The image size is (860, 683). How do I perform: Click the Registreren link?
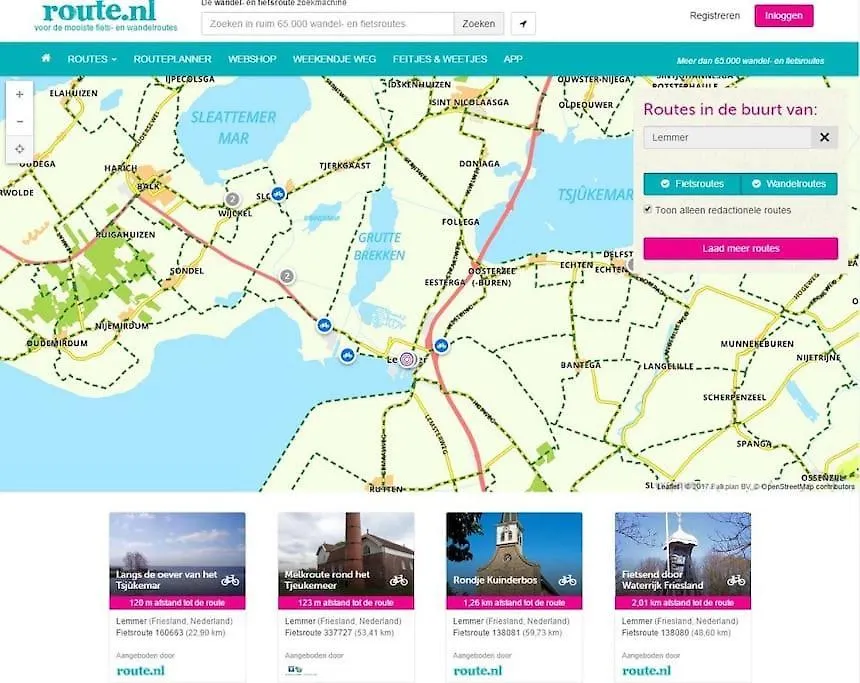click(x=715, y=15)
